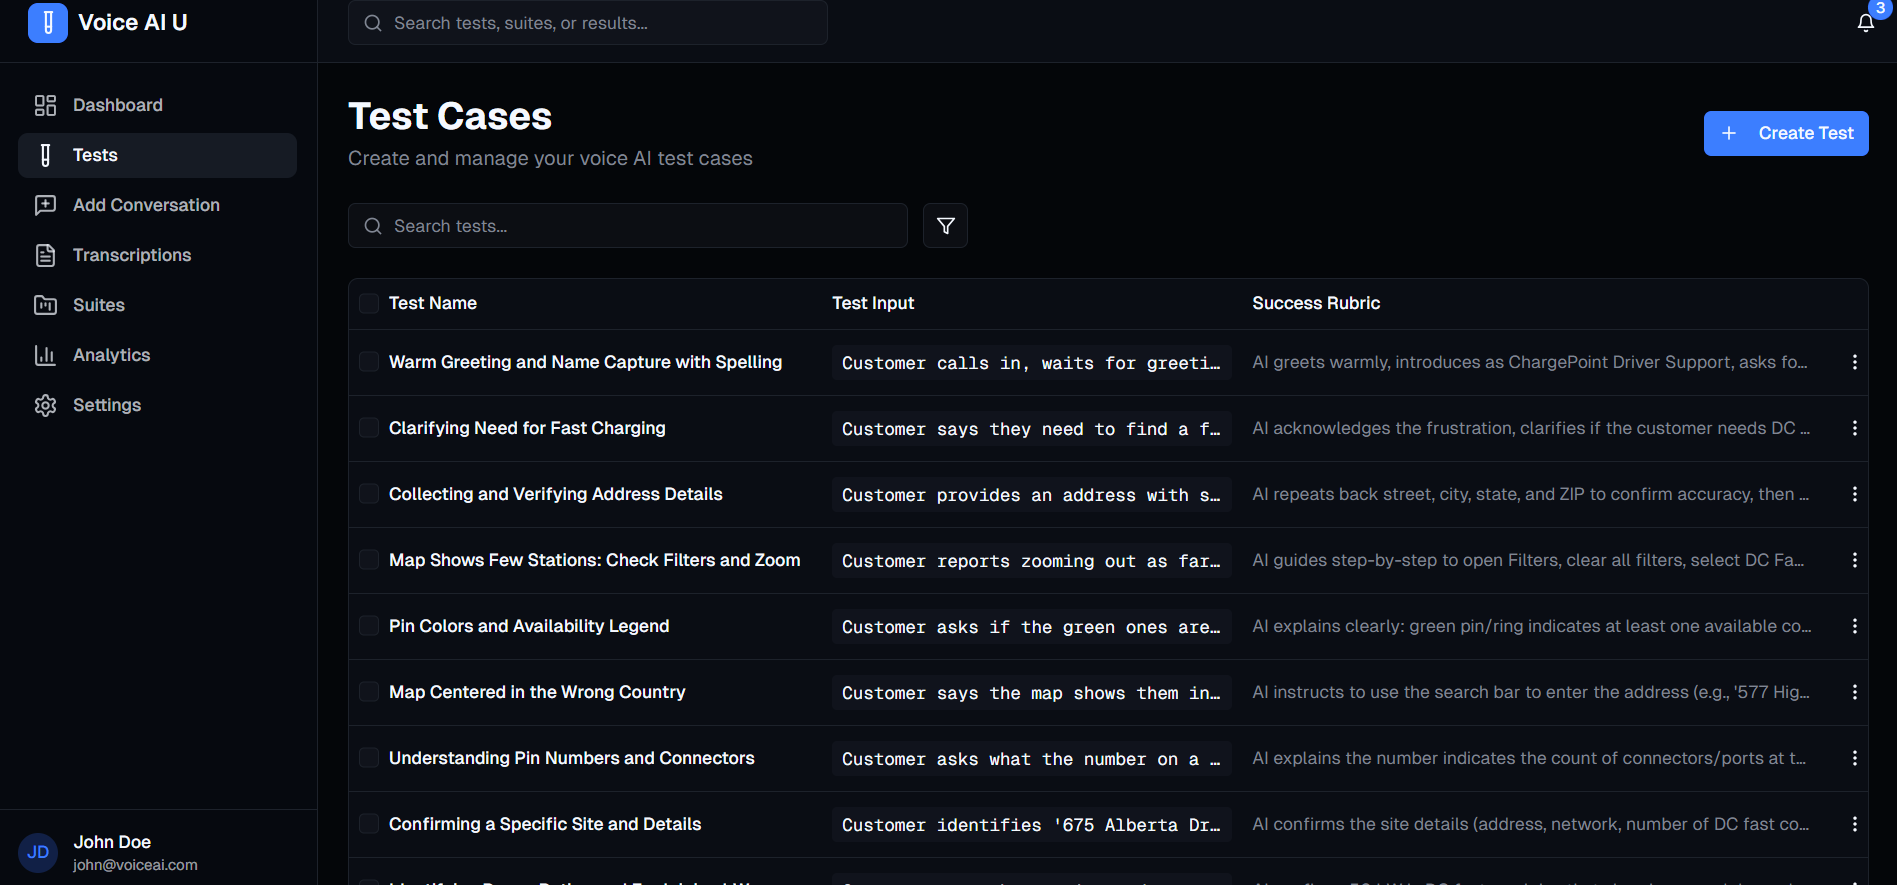Image resolution: width=1897 pixels, height=885 pixels.
Task: Click the notification count badge 3
Action: point(1880,7)
